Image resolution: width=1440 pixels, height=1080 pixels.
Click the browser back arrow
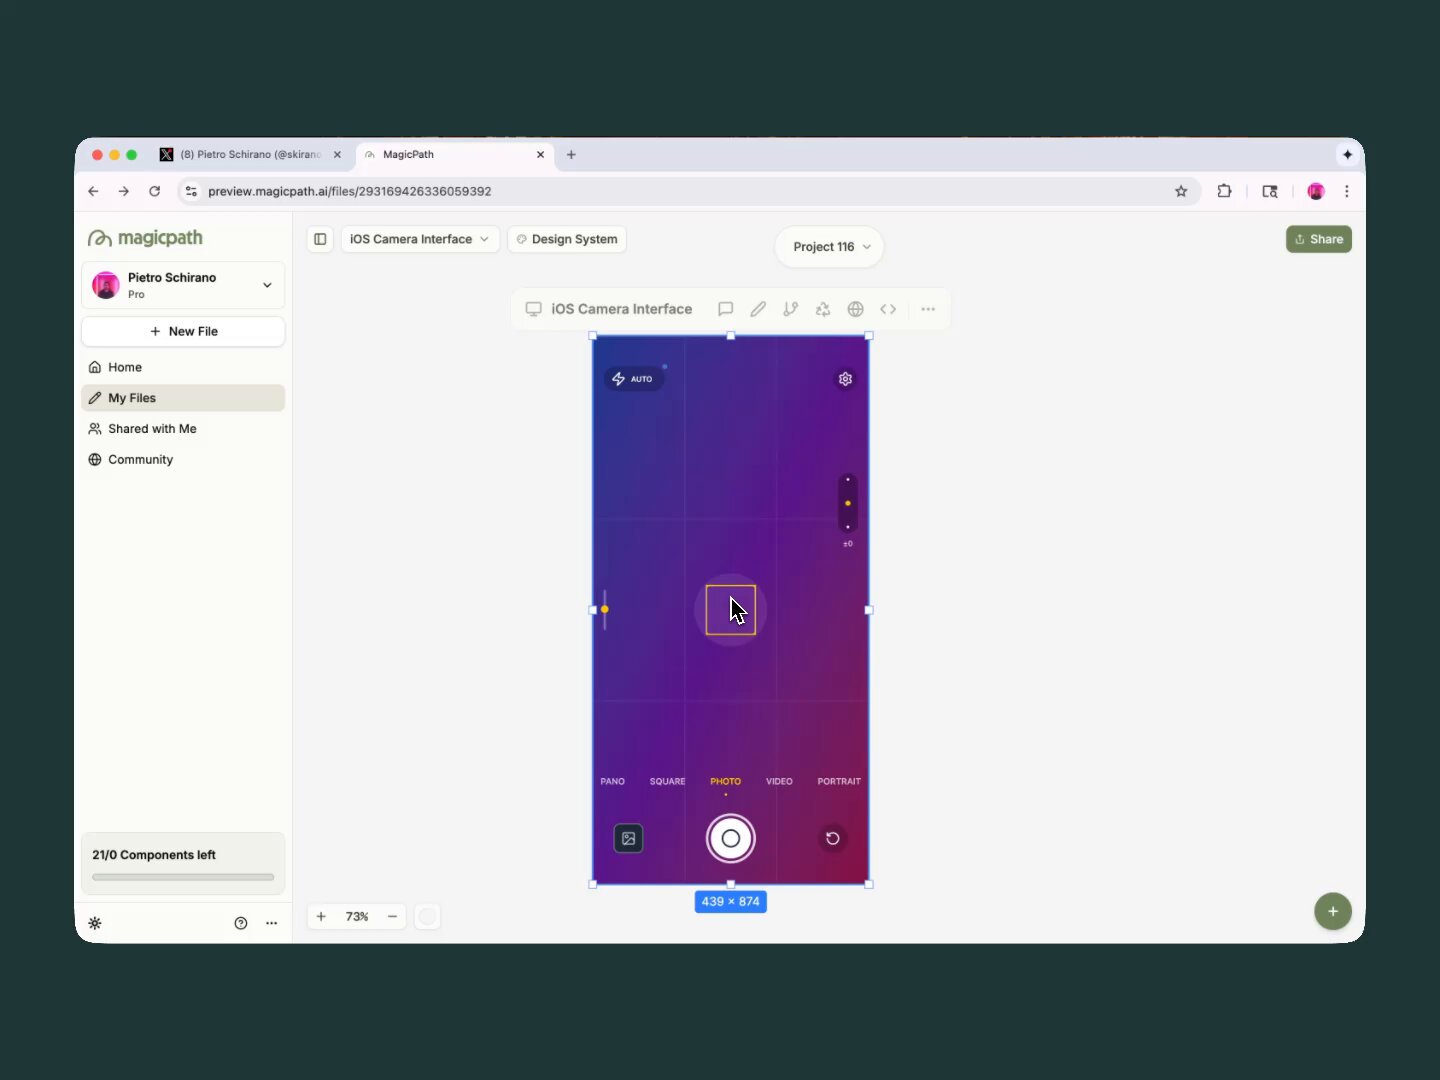pyautogui.click(x=93, y=191)
